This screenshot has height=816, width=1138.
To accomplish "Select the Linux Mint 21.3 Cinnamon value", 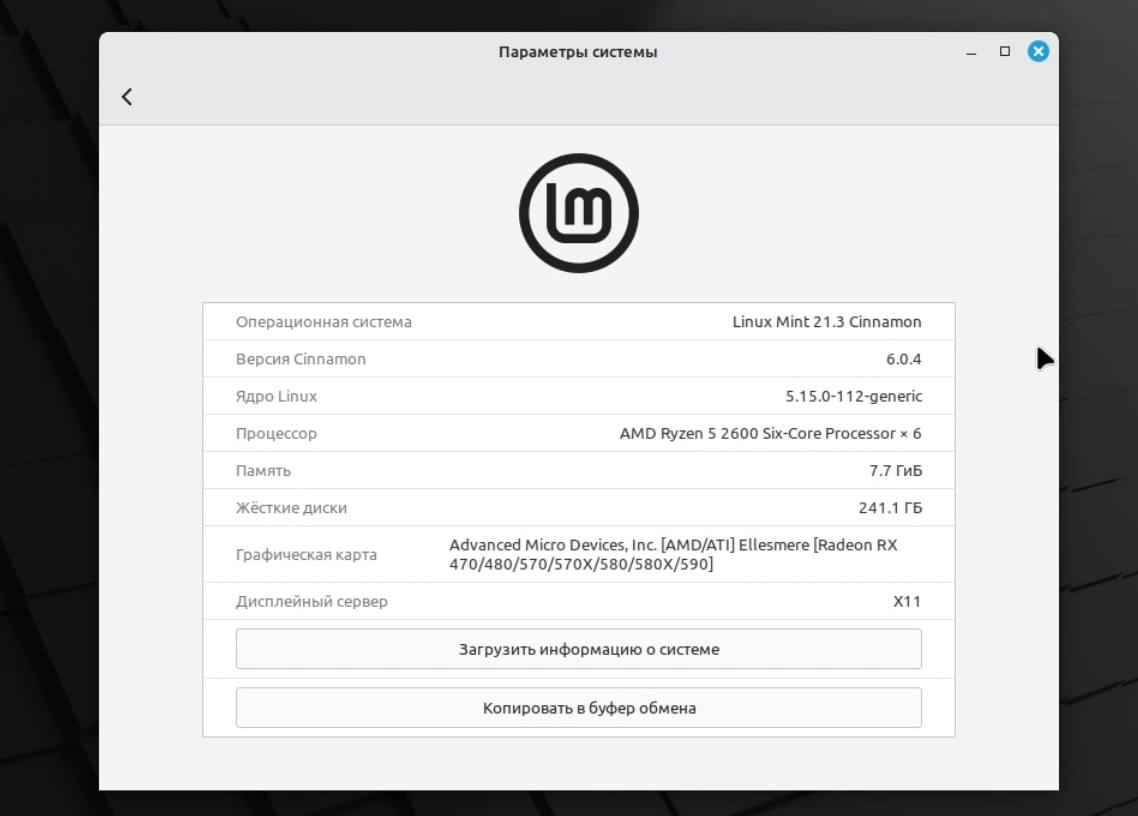I will click(x=827, y=322).
